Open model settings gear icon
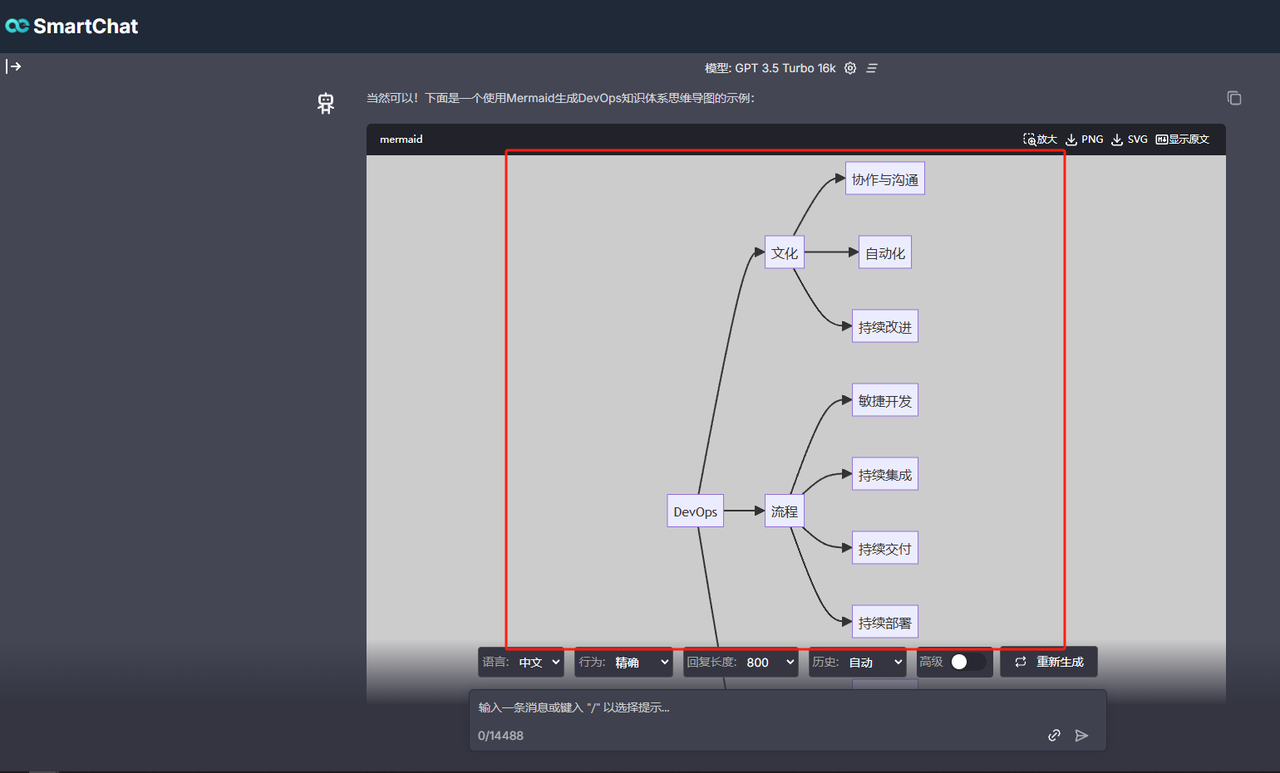The width and height of the screenshot is (1280, 773). click(850, 68)
